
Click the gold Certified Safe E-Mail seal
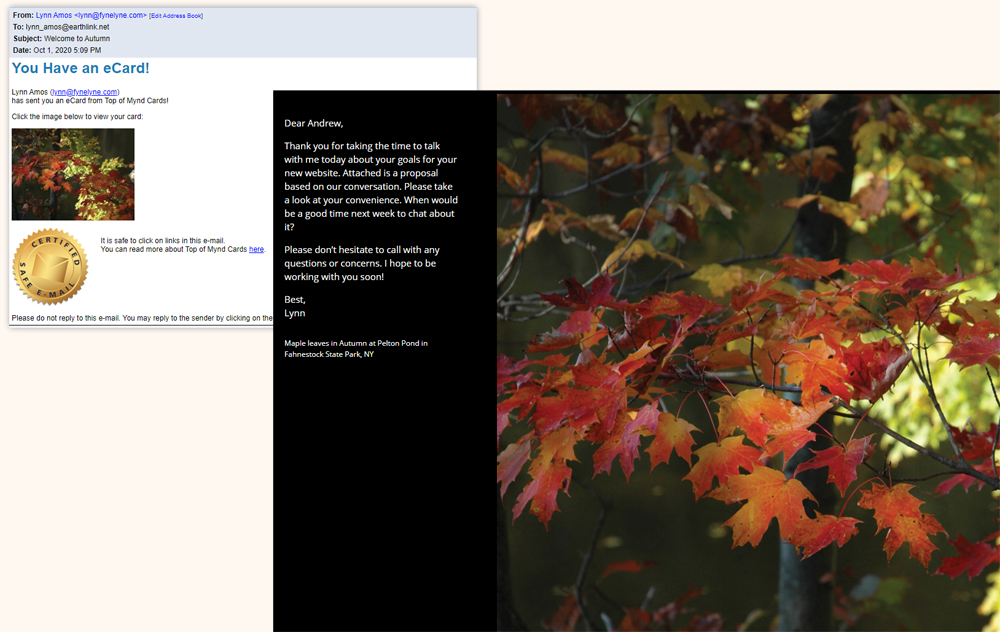pyautogui.click(x=50, y=267)
